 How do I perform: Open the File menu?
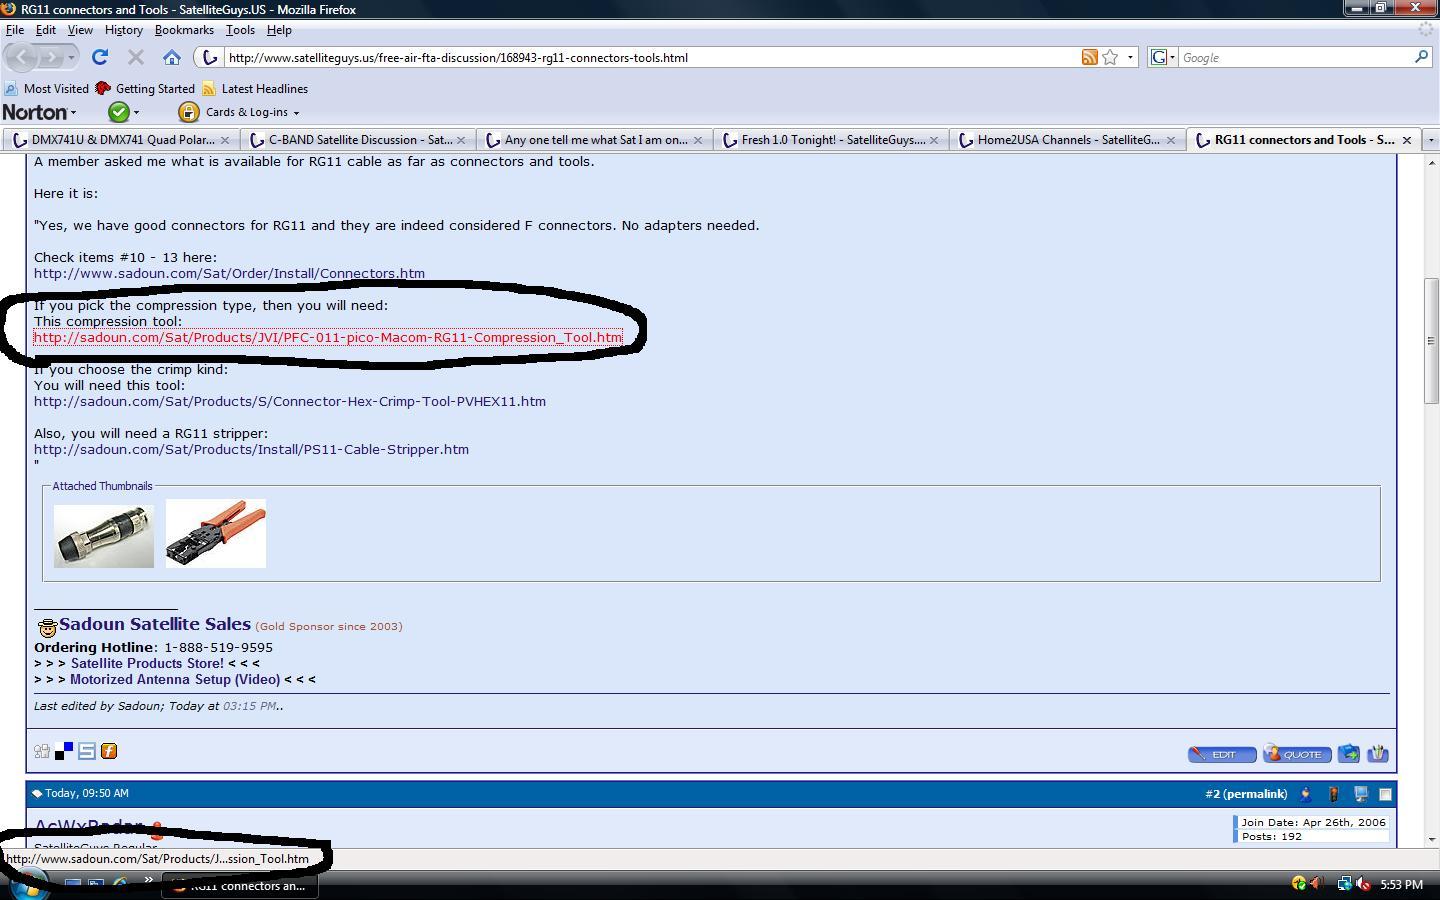15,30
